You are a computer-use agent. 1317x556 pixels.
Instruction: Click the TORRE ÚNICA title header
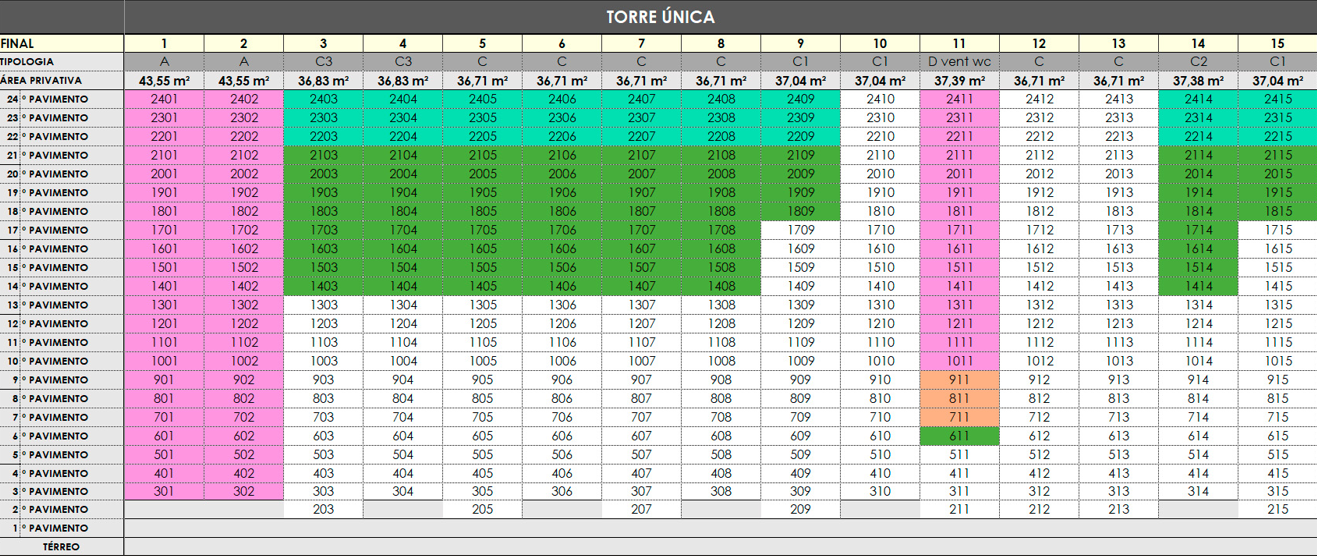pos(660,17)
